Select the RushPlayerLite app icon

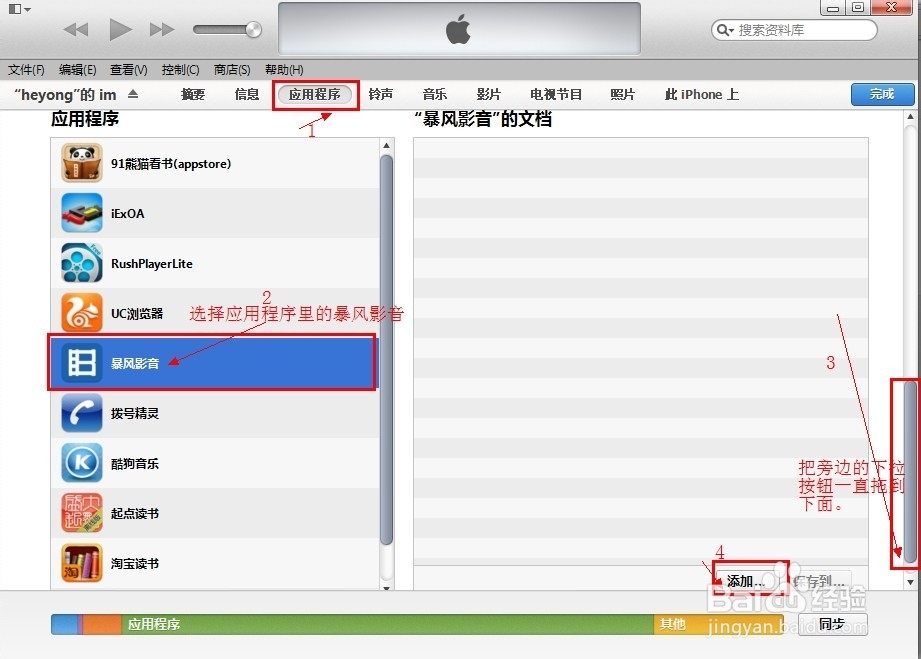(81, 263)
